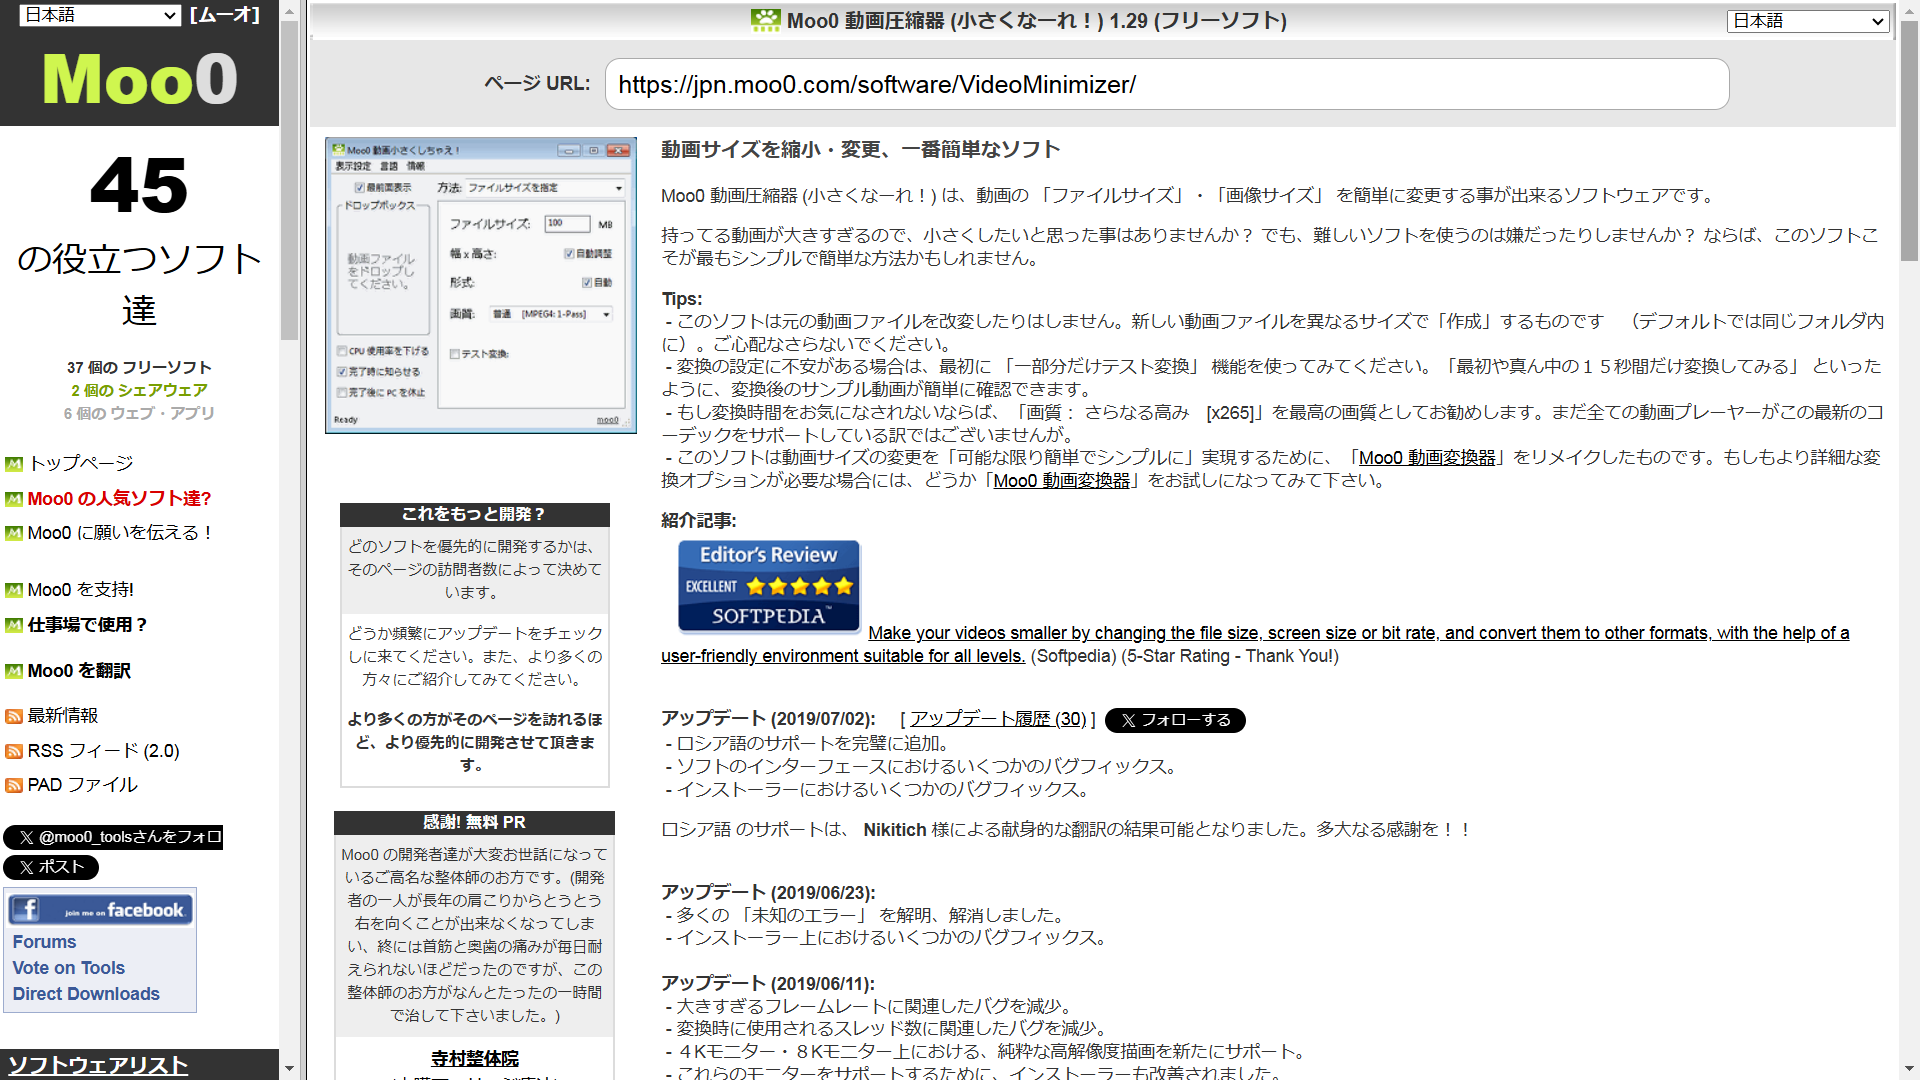Click the RSS feed icon beside RSS フィード (2.0)
Image resolution: width=1920 pixels, height=1080 pixels.
coord(13,750)
